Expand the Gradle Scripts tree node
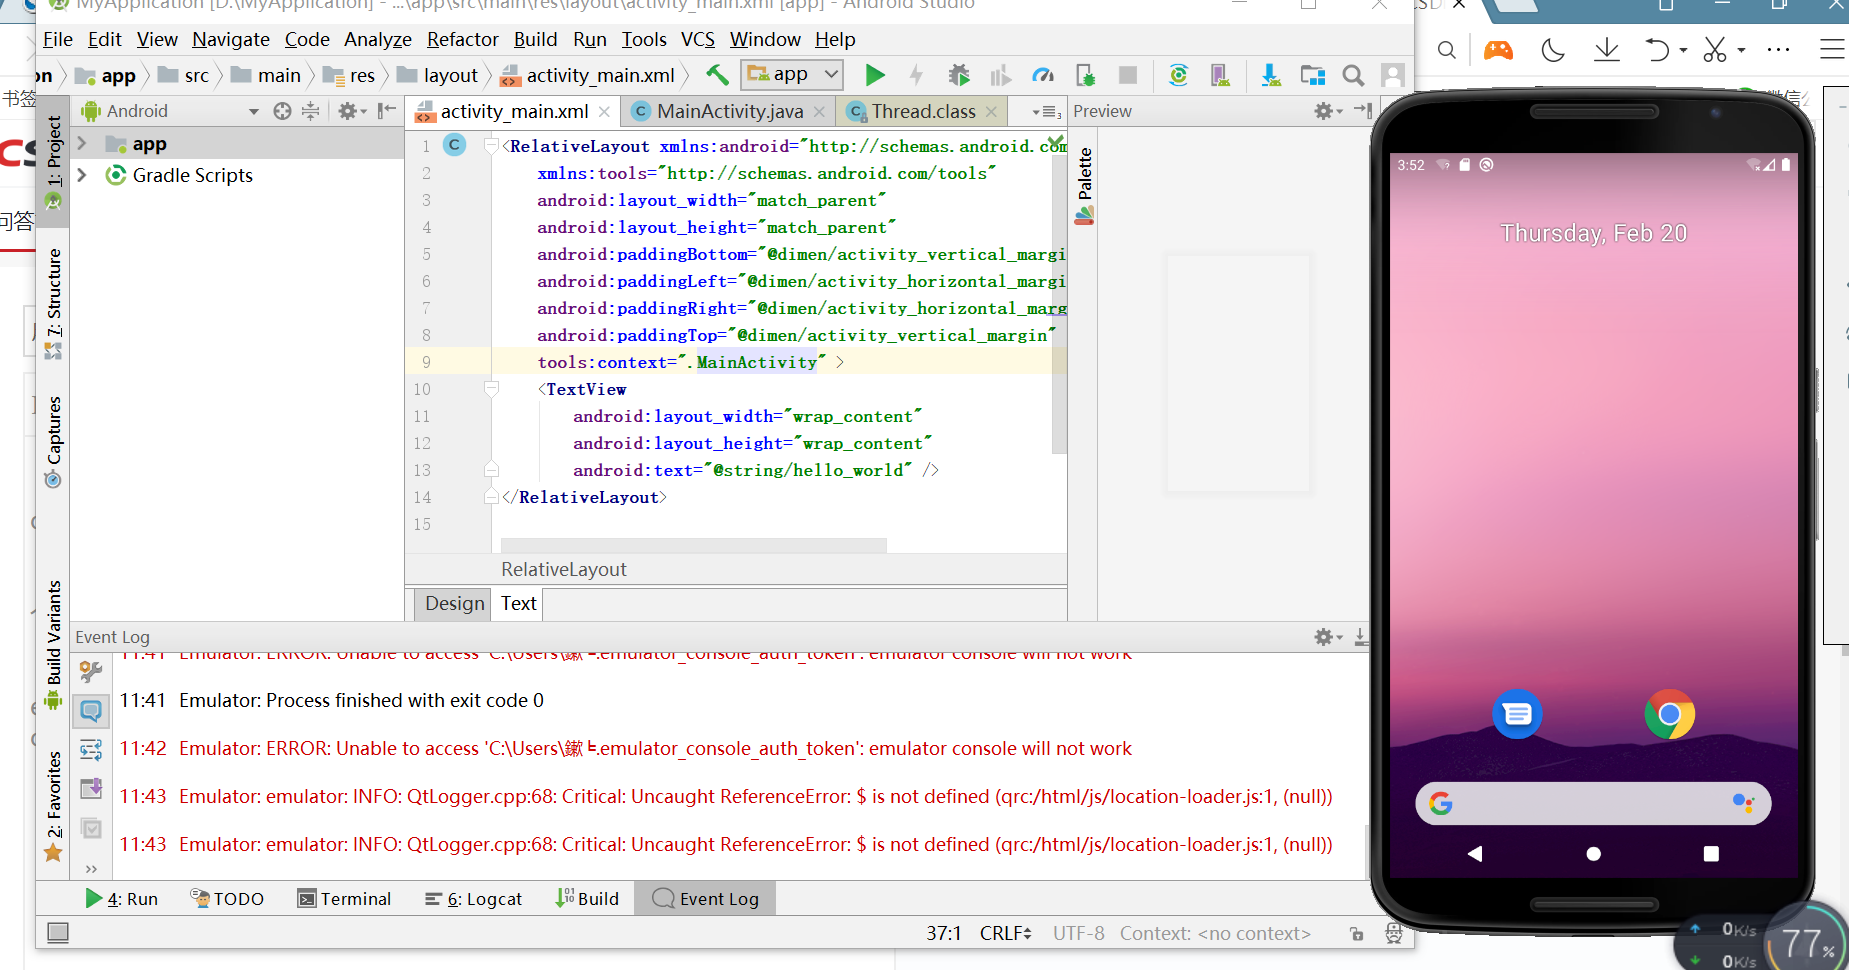1849x970 pixels. [82, 175]
